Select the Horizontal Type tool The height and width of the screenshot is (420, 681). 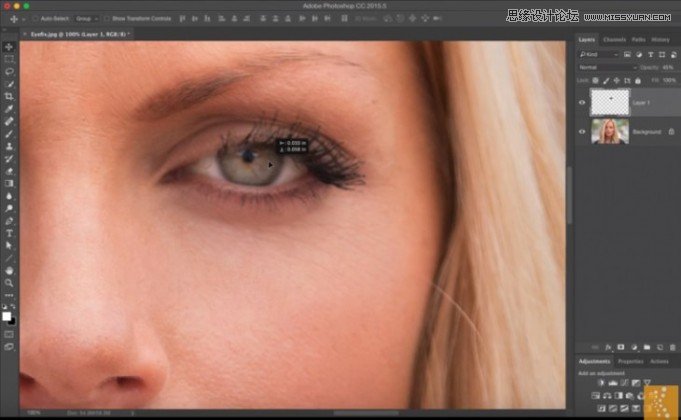(x=9, y=233)
